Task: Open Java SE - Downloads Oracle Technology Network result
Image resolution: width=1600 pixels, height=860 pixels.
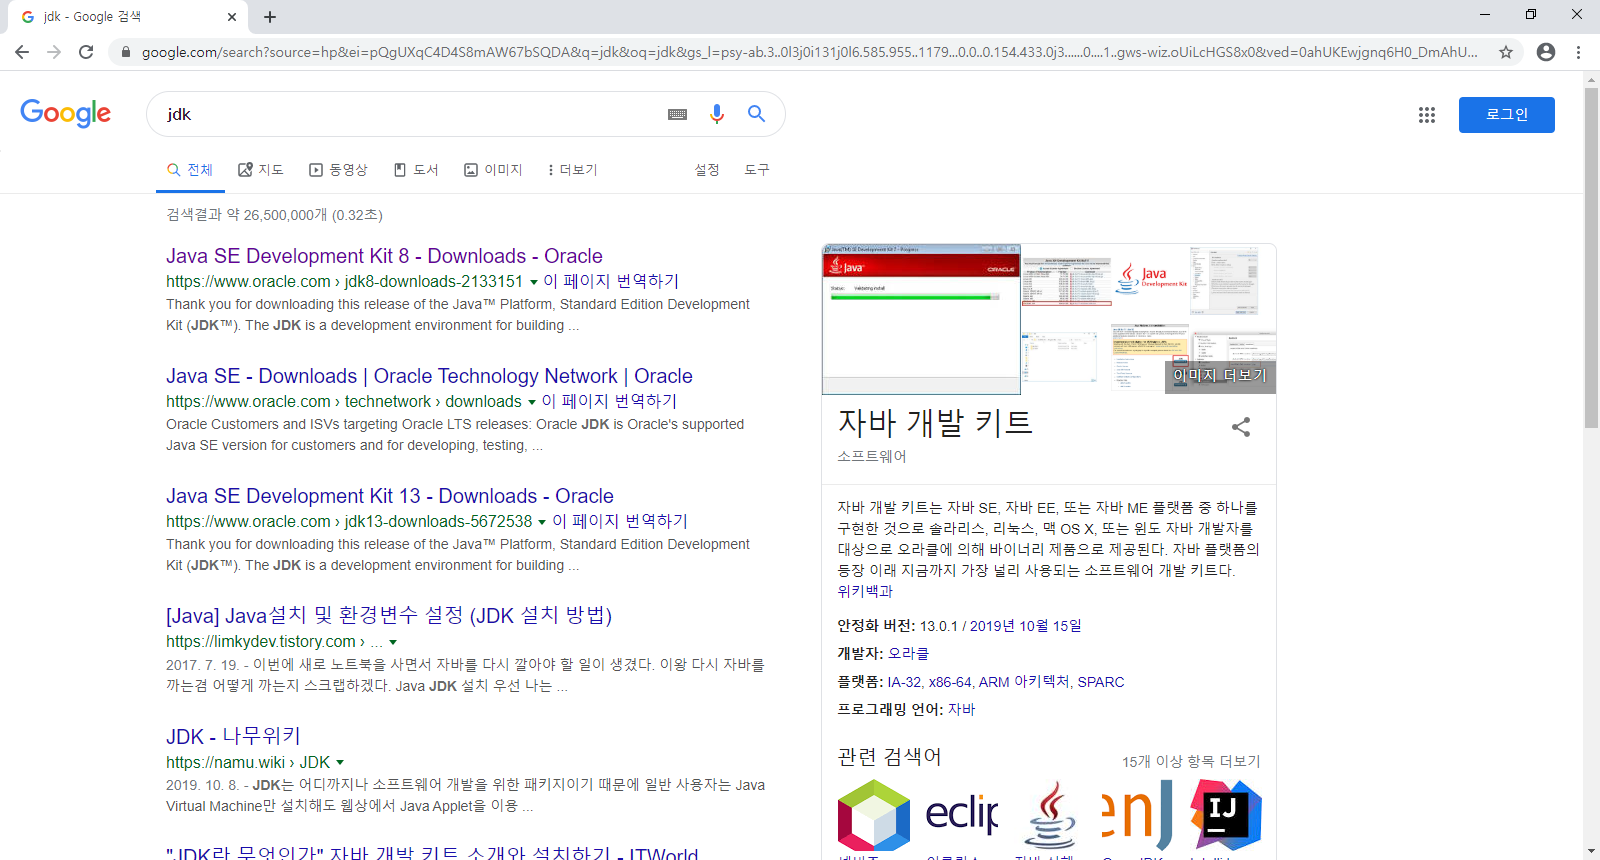Action: point(429,376)
